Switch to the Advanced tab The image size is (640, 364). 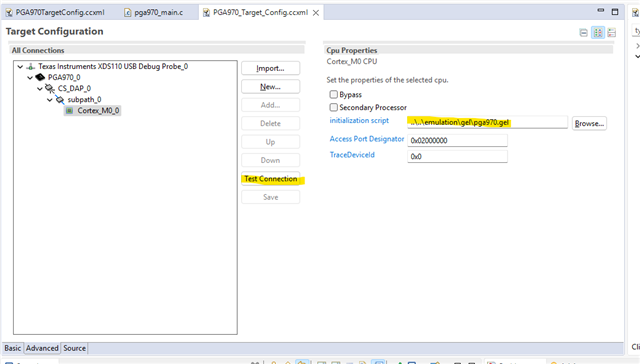tap(42, 348)
